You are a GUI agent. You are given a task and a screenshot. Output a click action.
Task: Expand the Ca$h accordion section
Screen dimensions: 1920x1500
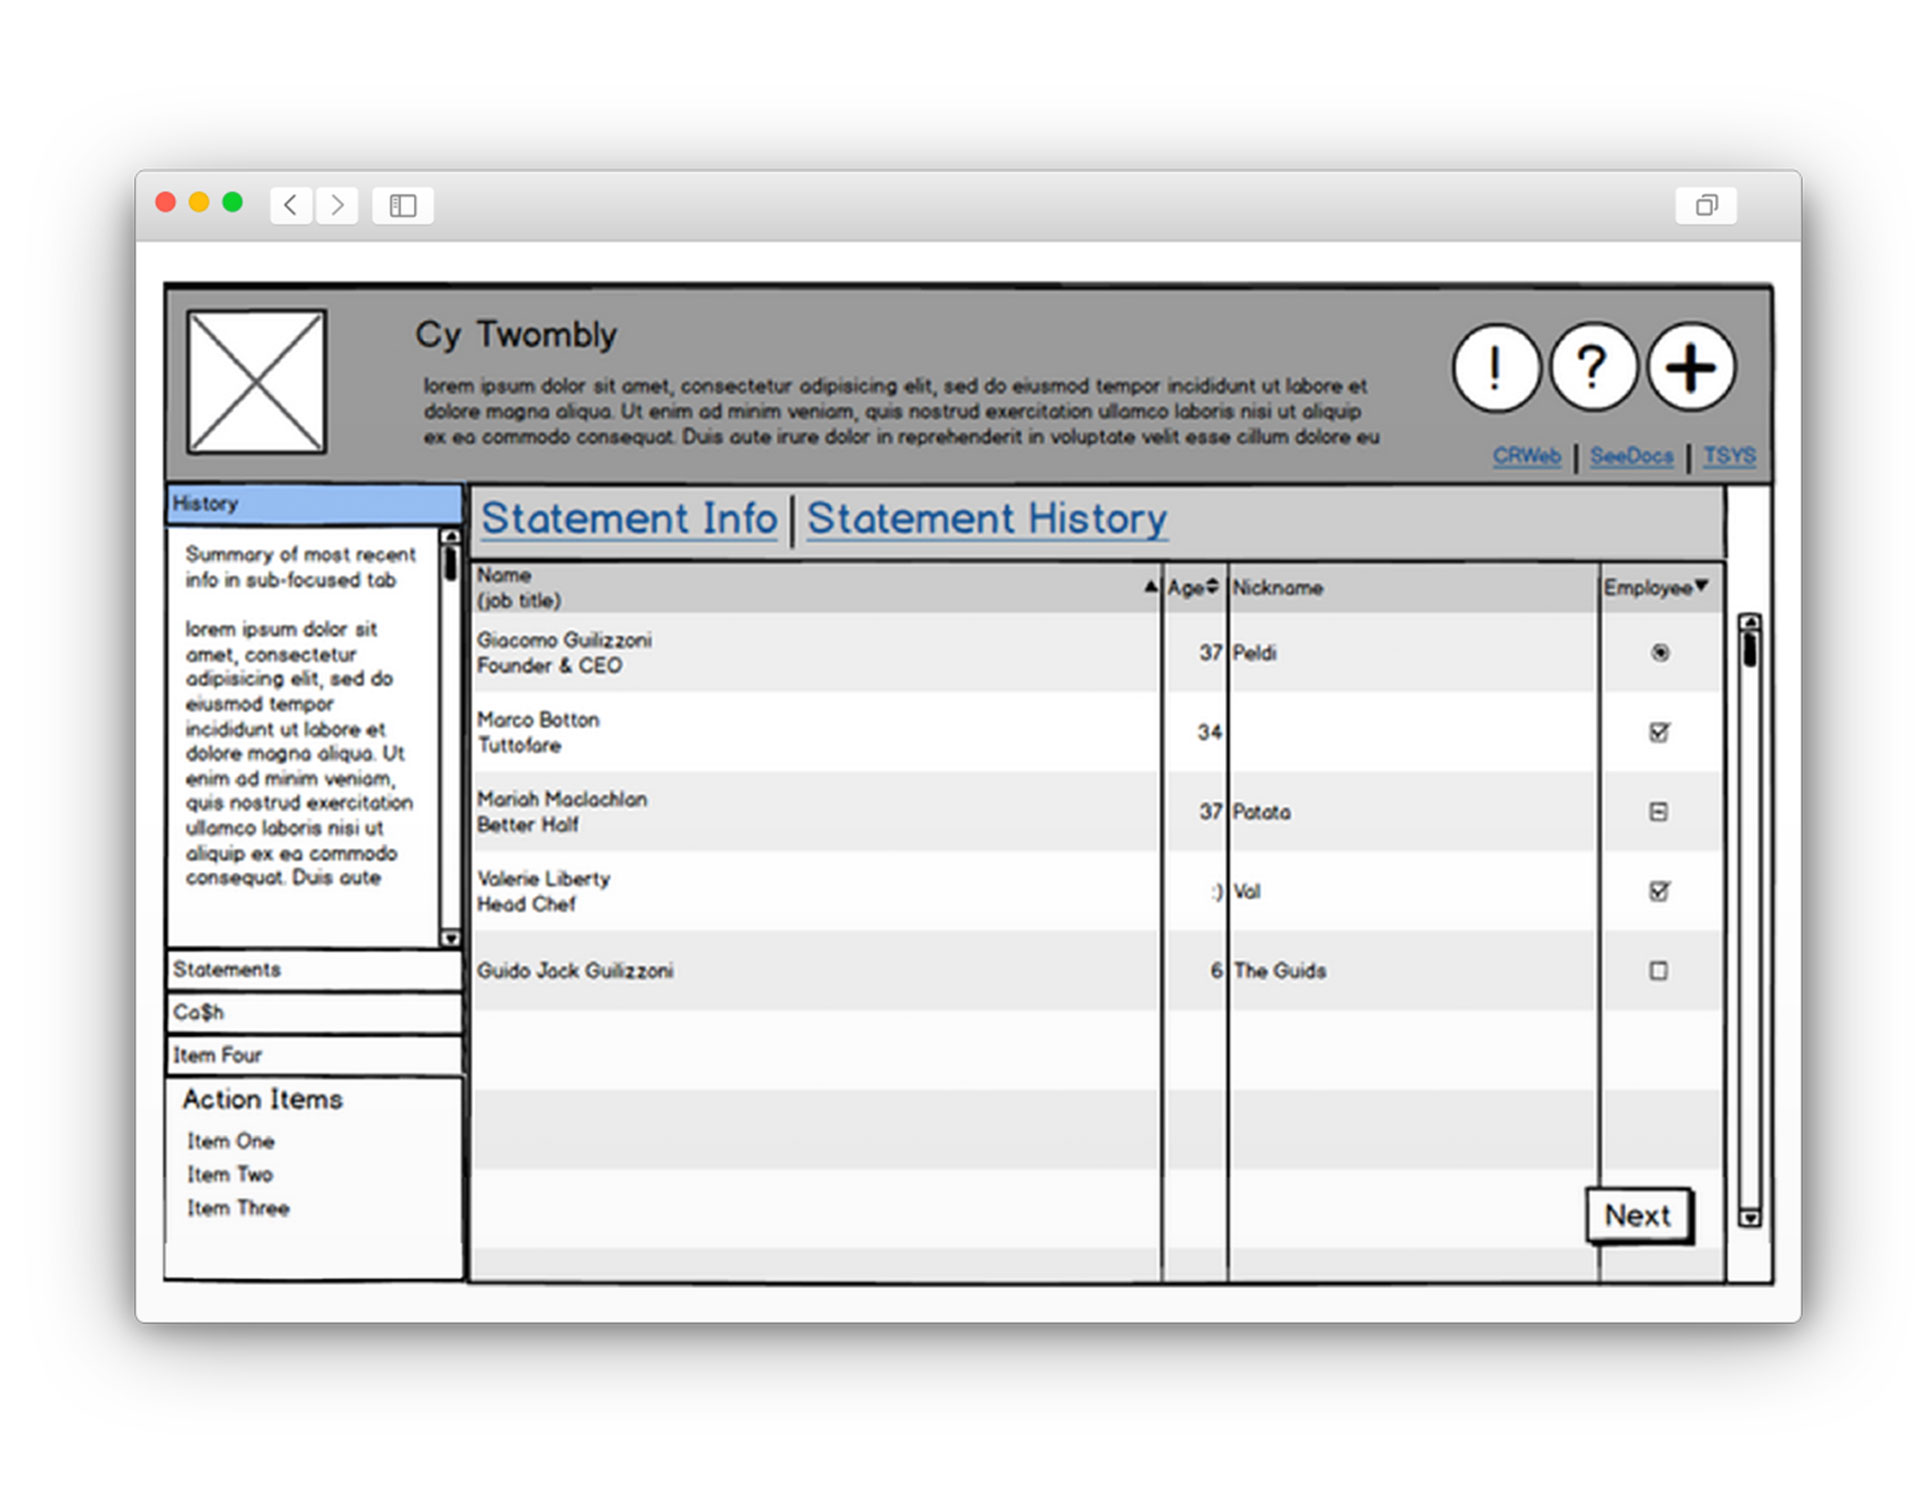[x=313, y=1012]
